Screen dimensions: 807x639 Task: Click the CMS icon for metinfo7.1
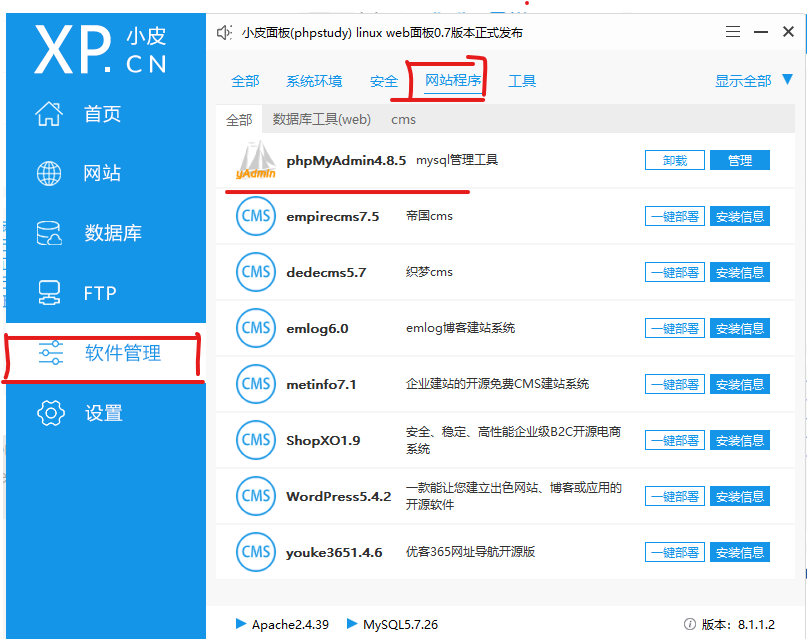[256, 384]
